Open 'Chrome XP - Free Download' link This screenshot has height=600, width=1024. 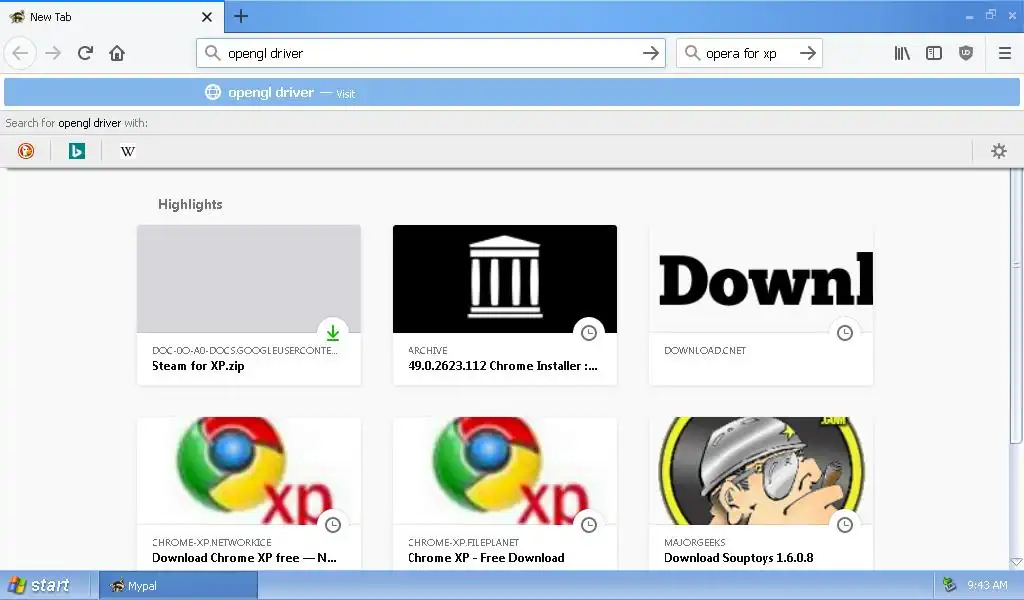[x=486, y=558]
